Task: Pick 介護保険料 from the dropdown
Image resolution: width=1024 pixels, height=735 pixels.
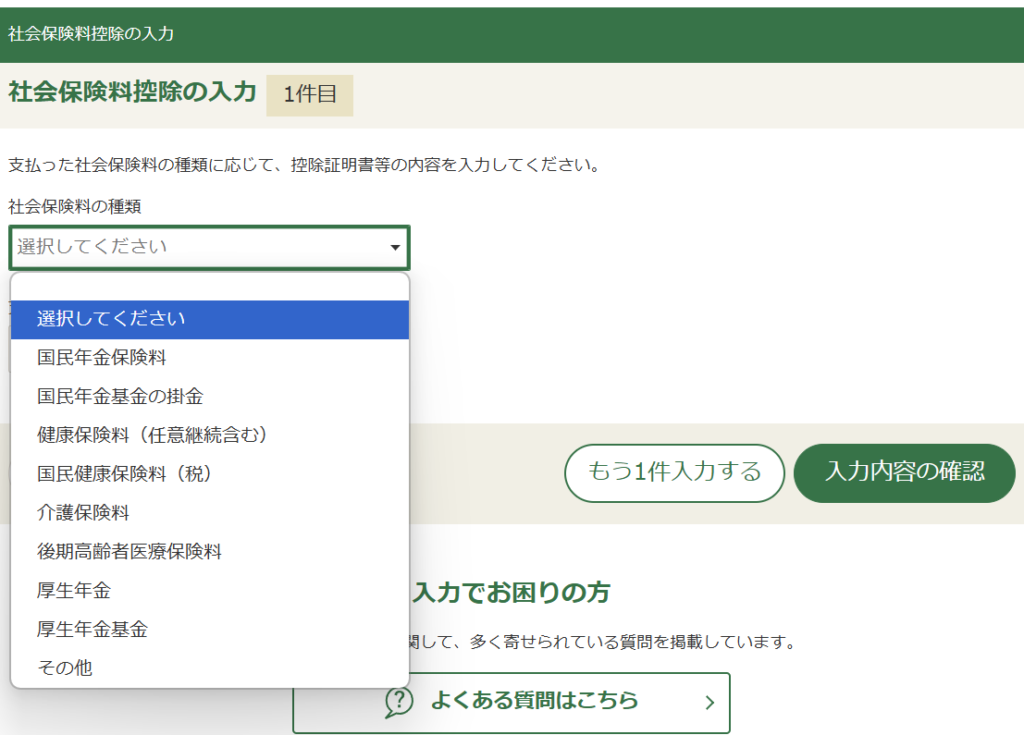Action: [x=210, y=513]
